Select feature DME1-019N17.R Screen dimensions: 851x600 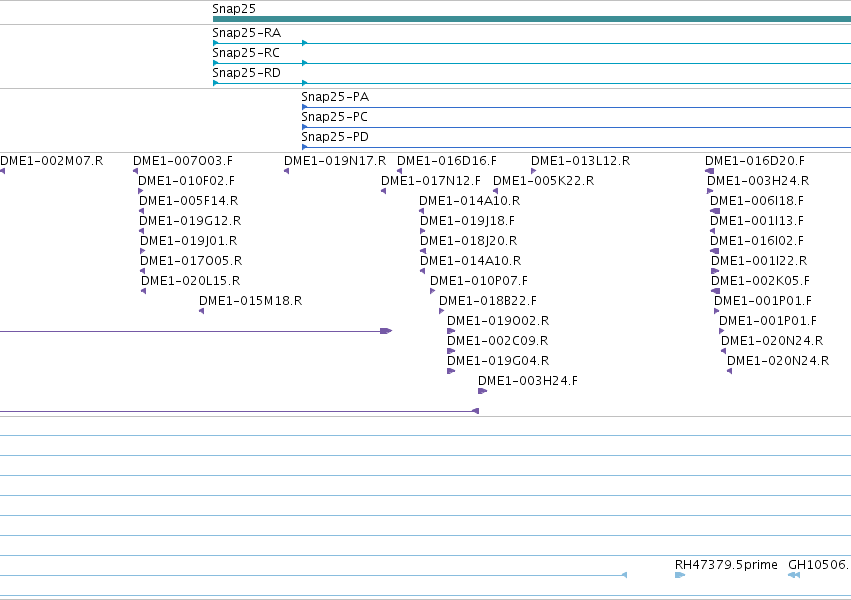pos(335,161)
